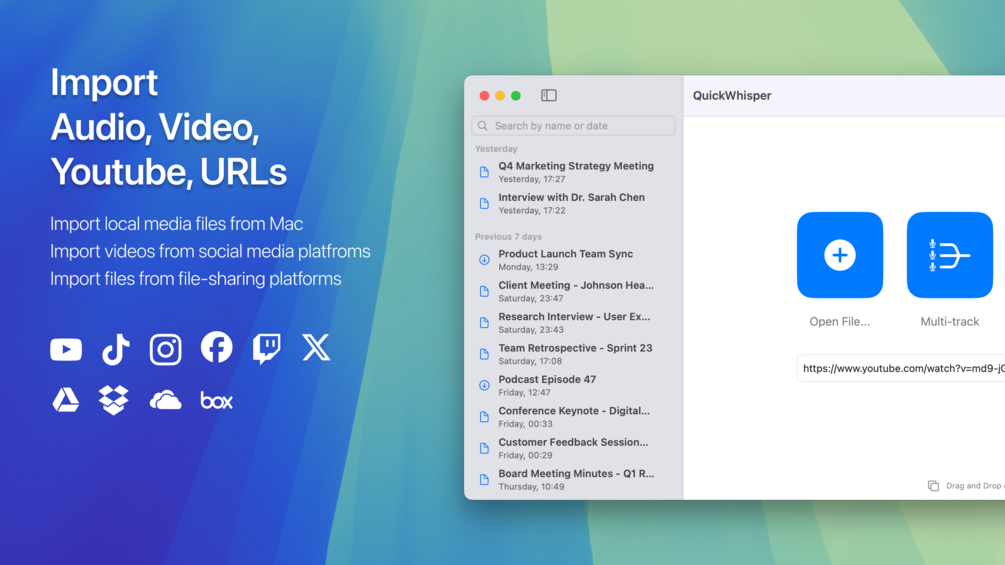
Task: Select Podcast Episode 47 entry
Action: coord(573,385)
